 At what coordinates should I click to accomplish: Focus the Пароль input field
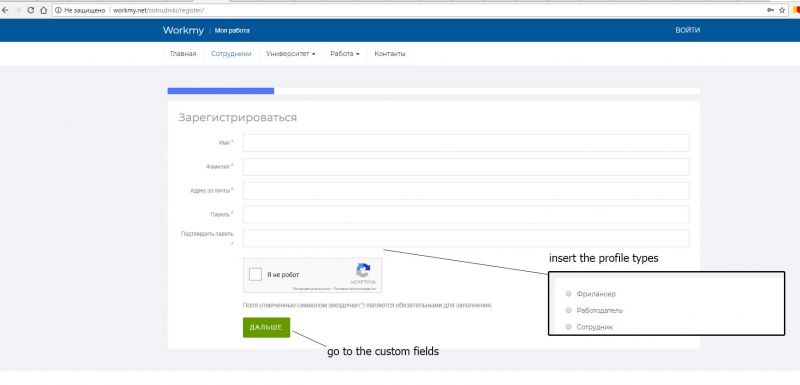pos(466,215)
